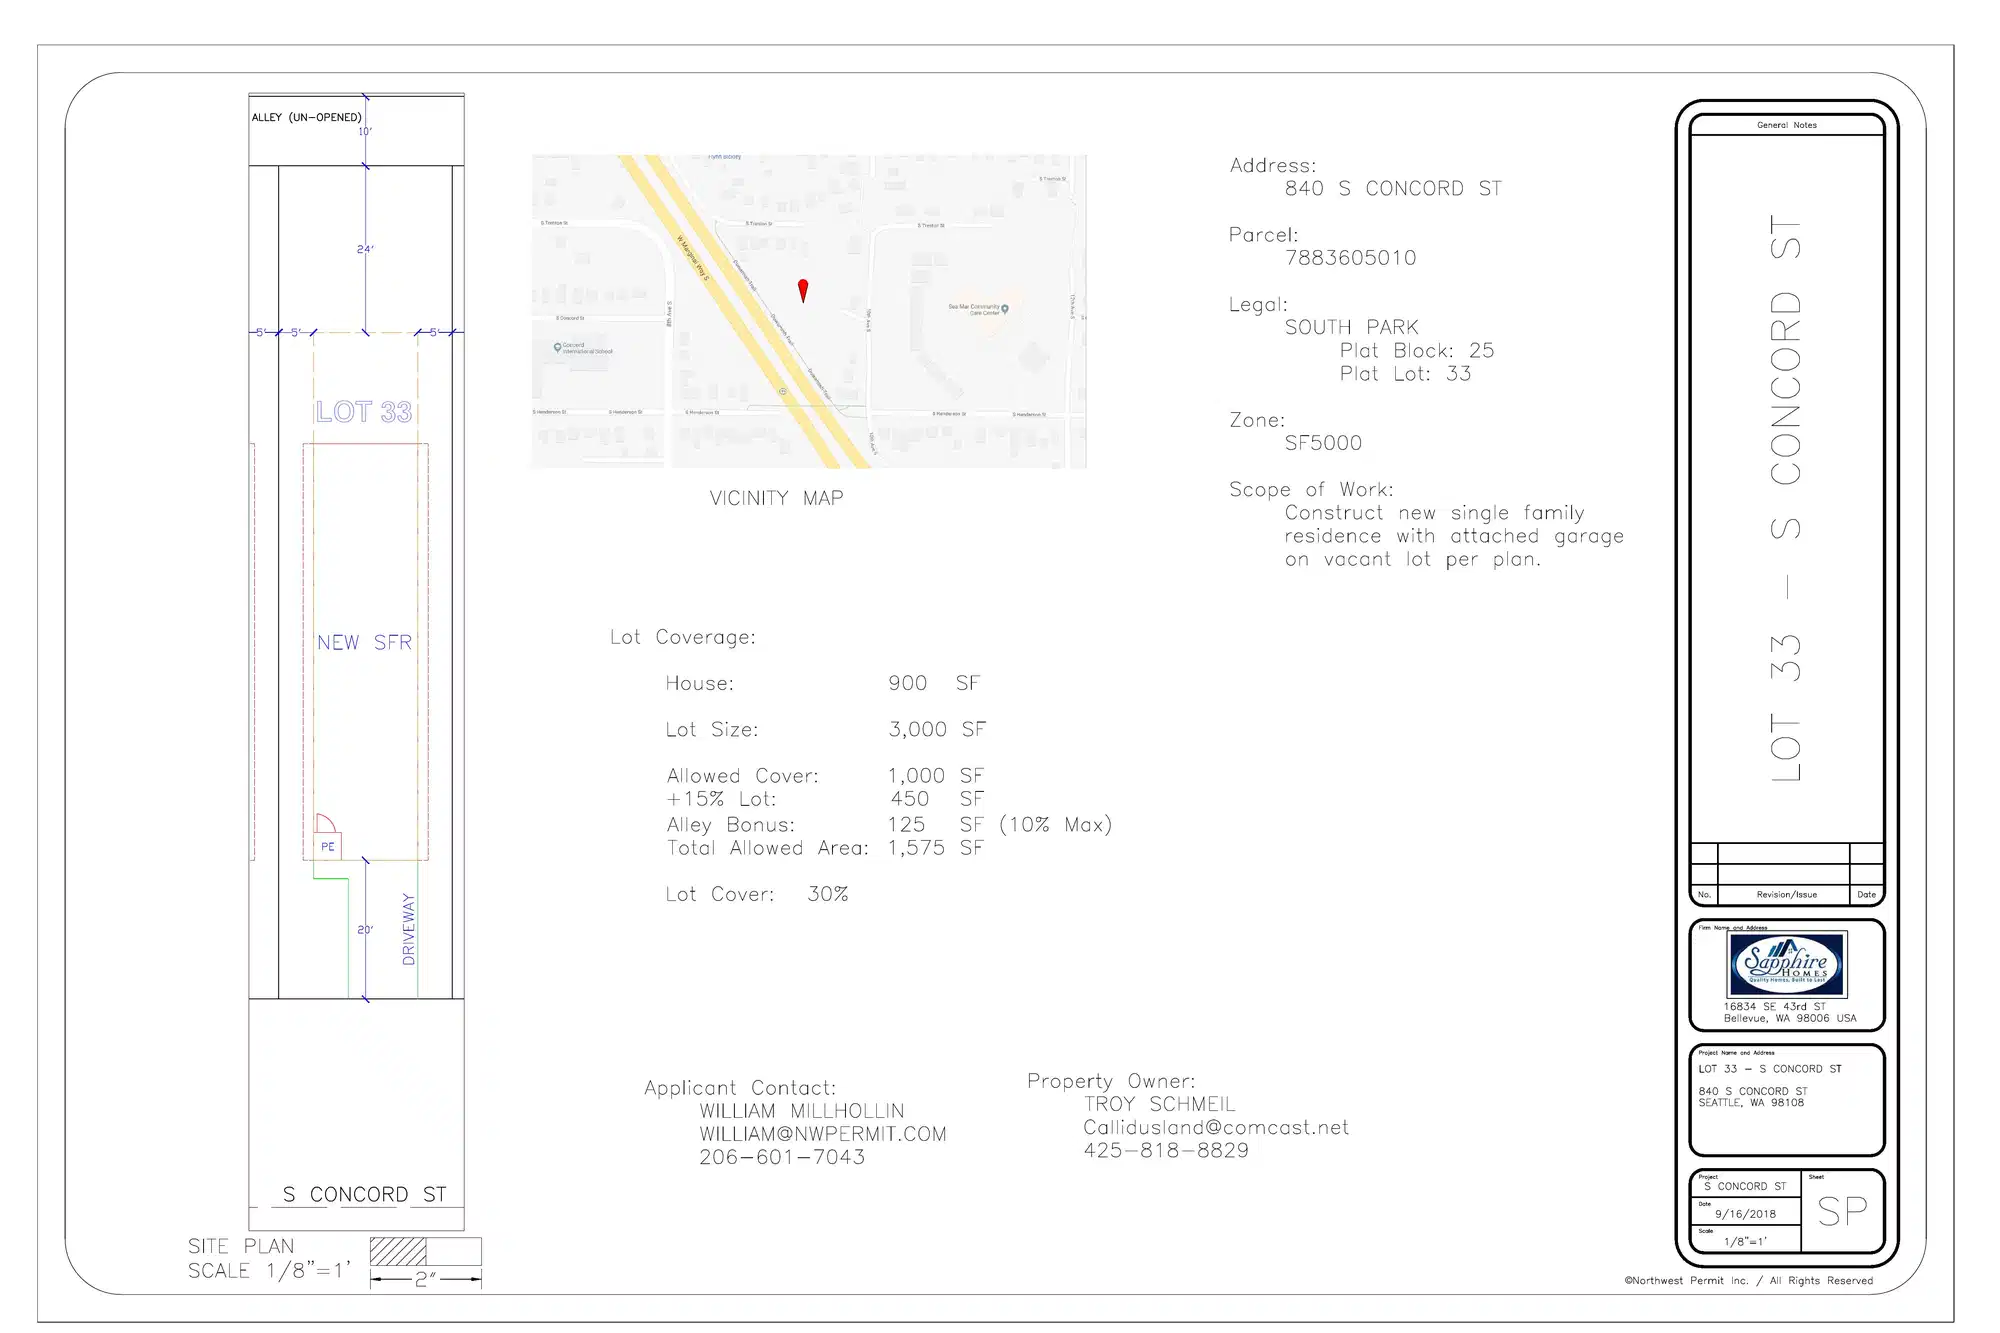Click phone number 425-818-8829
The height and width of the screenshot is (1333, 2000).
pyautogui.click(x=1166, y=1150)
